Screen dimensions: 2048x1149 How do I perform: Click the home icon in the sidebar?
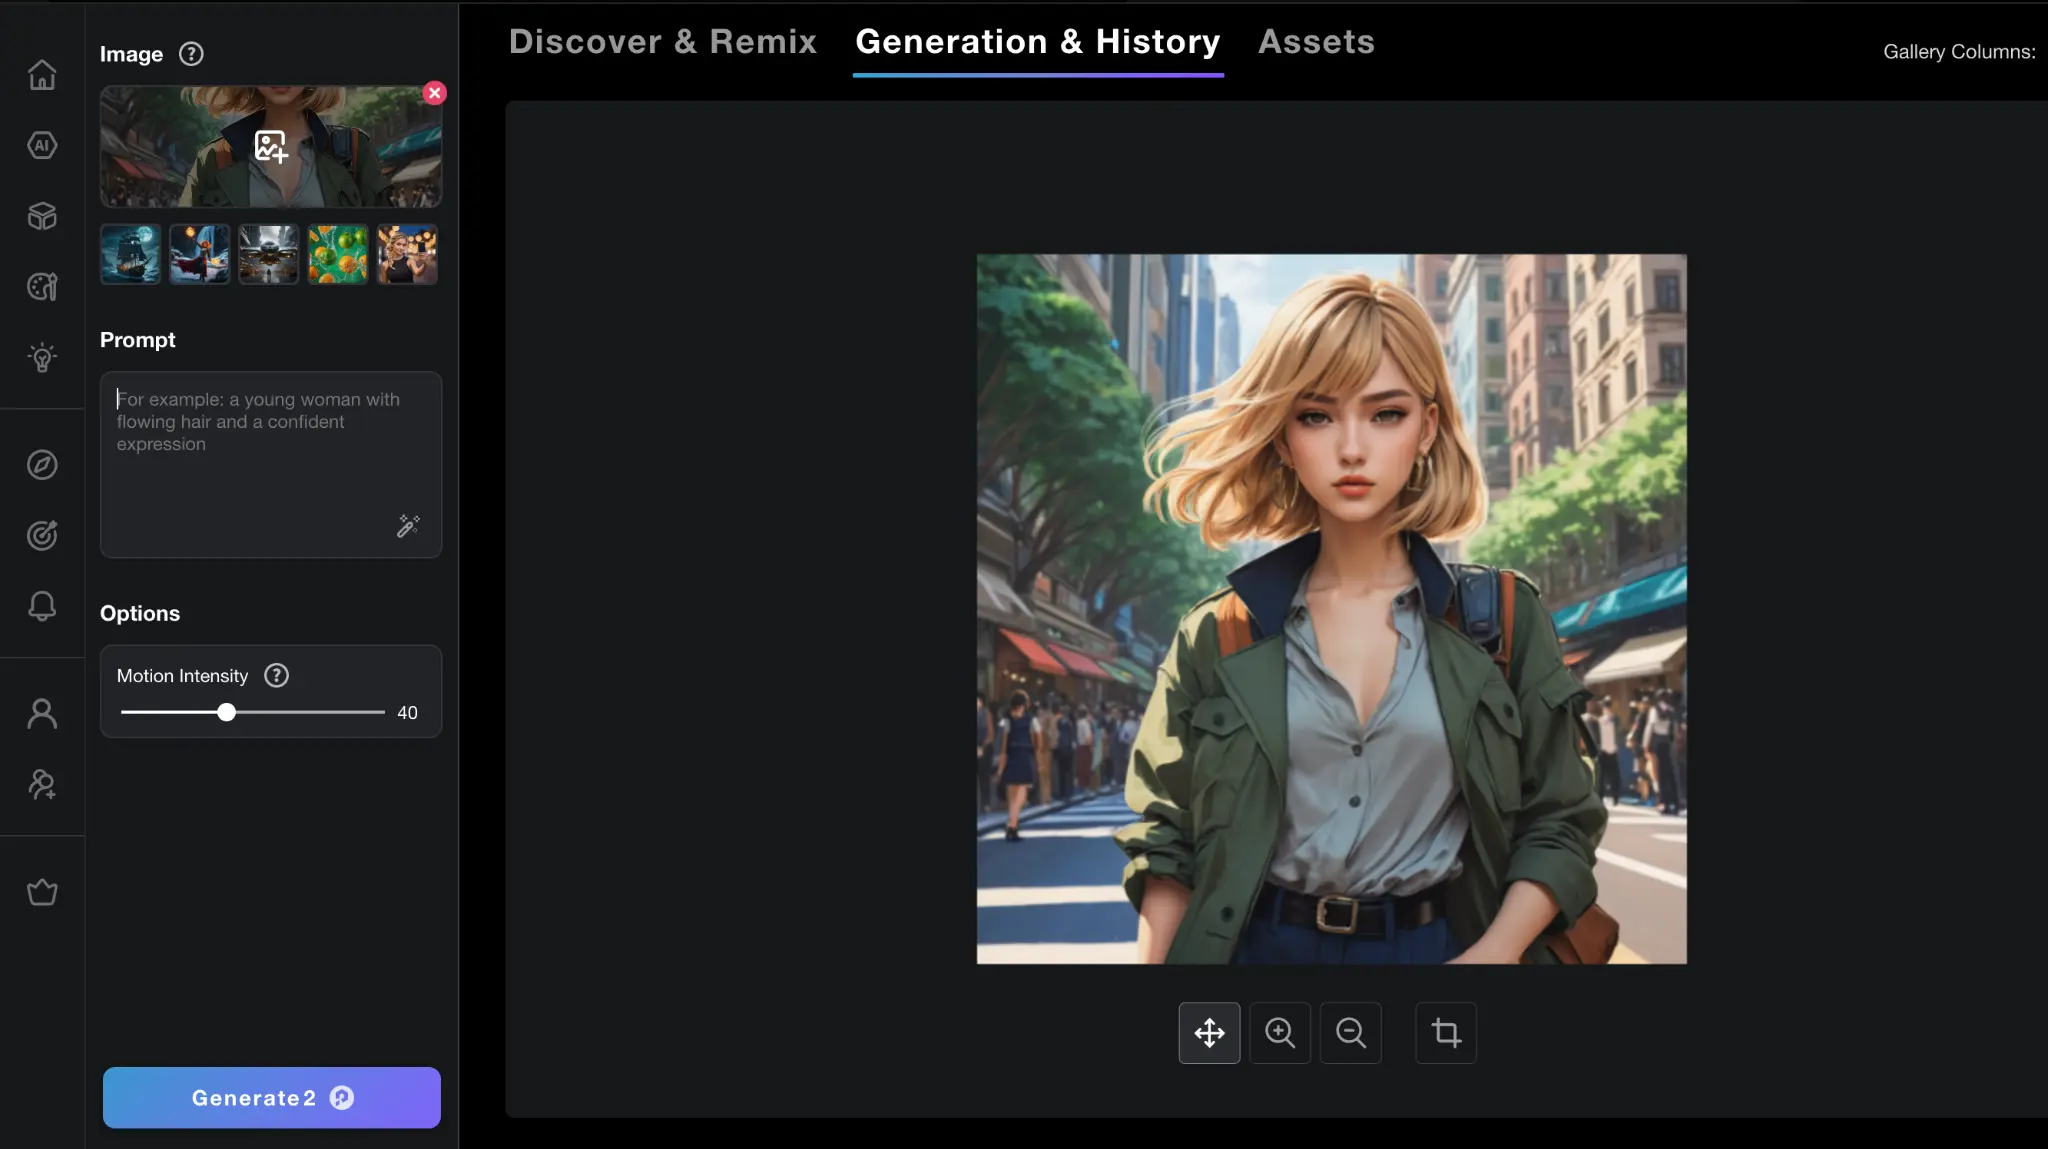pyautogui.click(x=42, y=75)
